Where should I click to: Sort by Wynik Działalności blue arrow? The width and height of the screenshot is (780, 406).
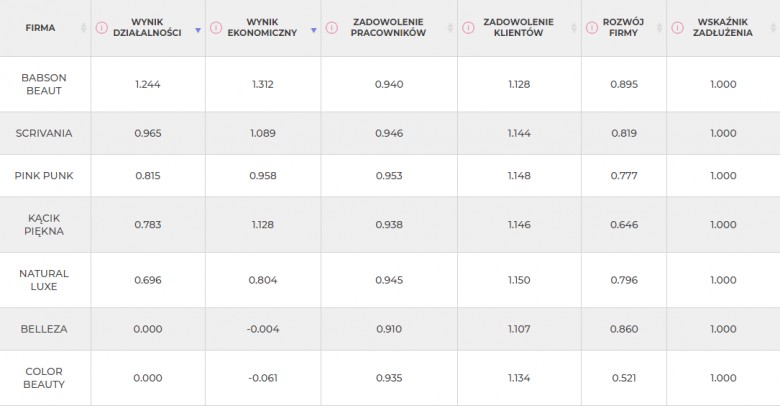(198, 30)
